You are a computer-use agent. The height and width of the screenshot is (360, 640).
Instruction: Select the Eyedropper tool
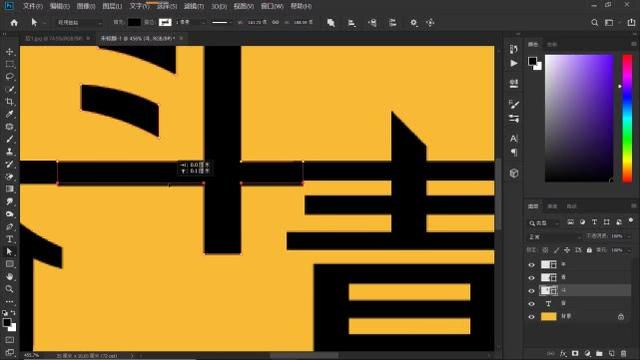coord(10,114)
